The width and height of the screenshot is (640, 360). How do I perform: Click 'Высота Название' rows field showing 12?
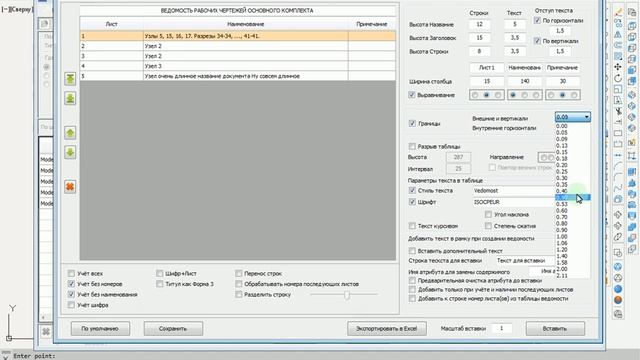(x=479, y=24)
